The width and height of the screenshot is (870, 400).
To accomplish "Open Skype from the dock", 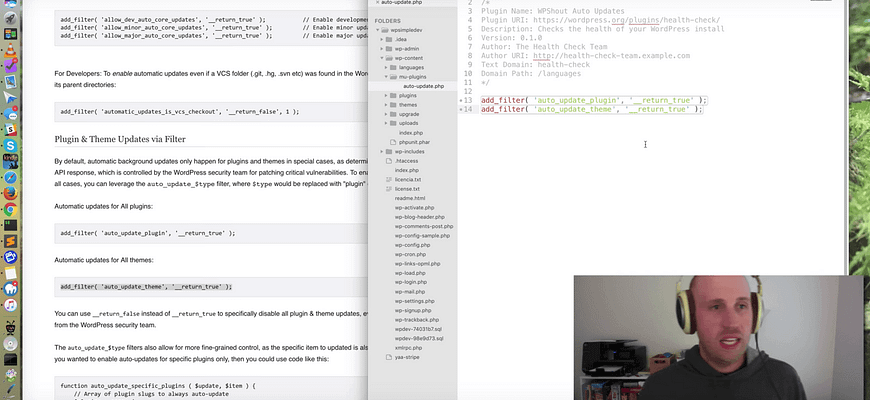I will pyautogui.click(x=11, y=146).
